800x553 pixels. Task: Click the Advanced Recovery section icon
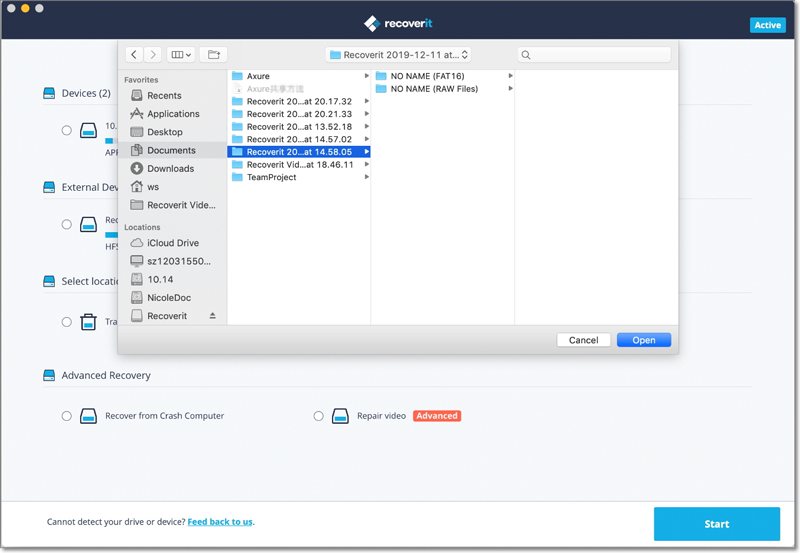[x=49, y=375]
